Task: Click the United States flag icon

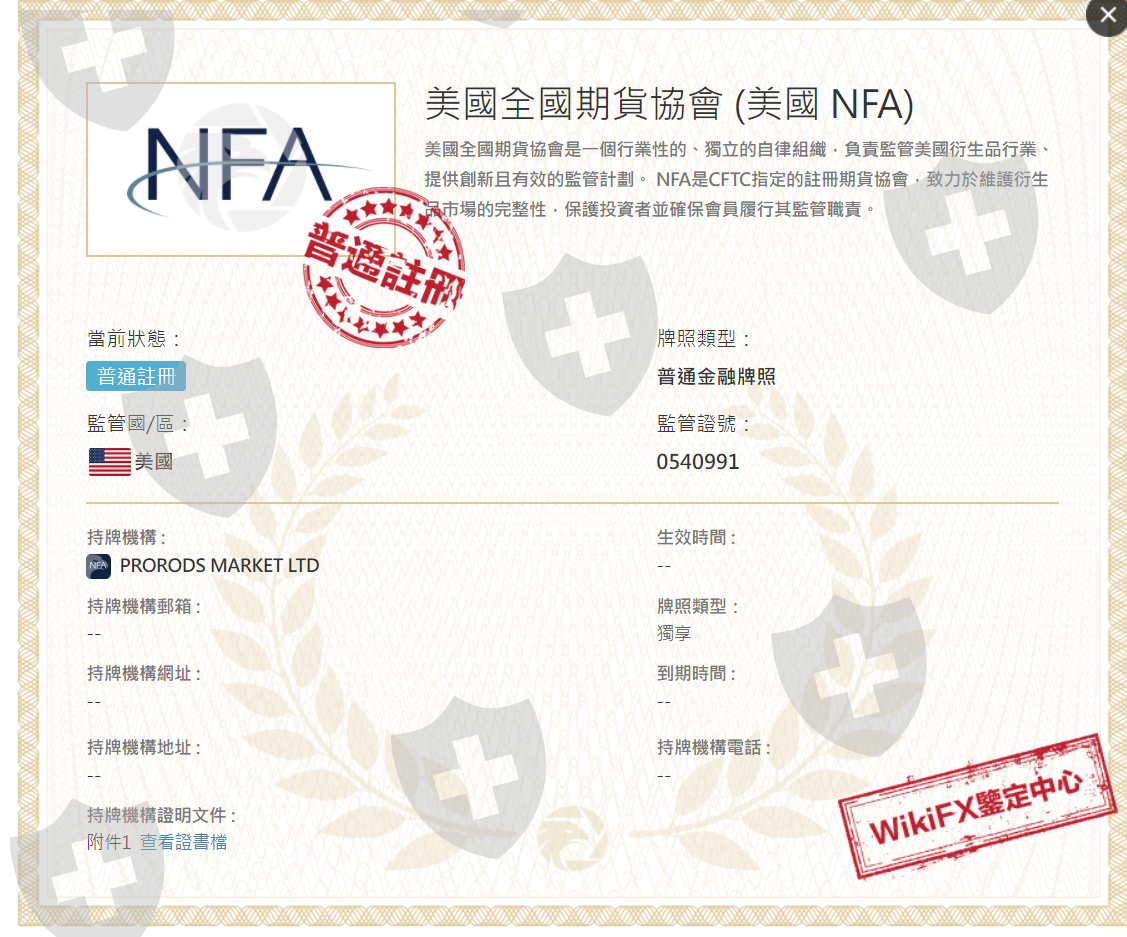Action: coord(109,462)
